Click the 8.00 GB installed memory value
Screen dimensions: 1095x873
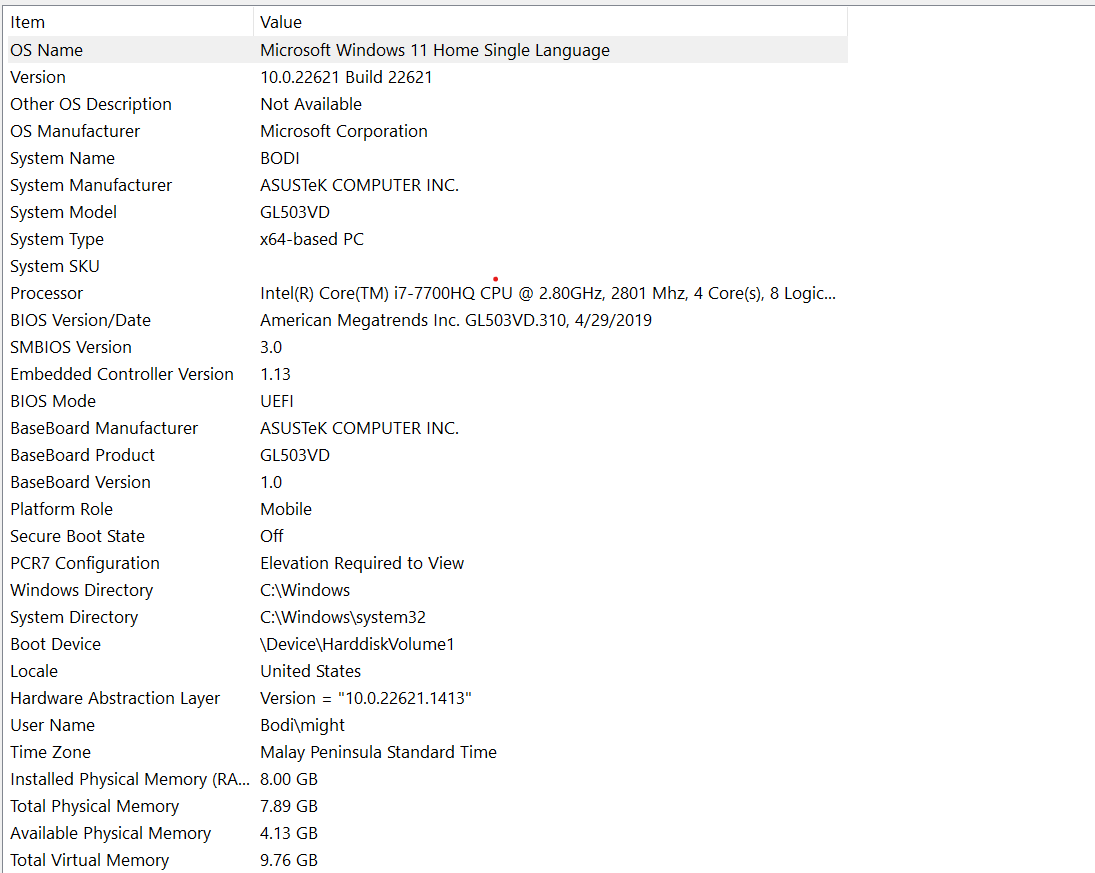[x=288, y=779]
